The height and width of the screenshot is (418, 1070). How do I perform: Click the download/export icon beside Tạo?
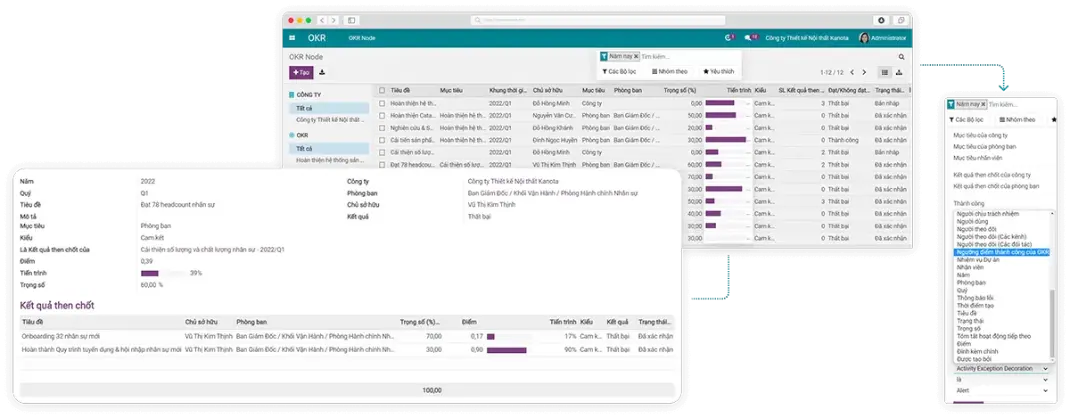(x=322, y=72)
